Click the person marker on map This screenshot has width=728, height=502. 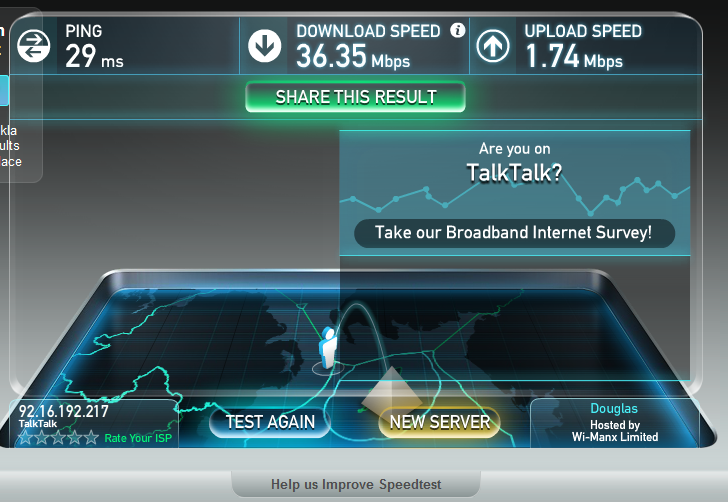[x=328, y=348]
